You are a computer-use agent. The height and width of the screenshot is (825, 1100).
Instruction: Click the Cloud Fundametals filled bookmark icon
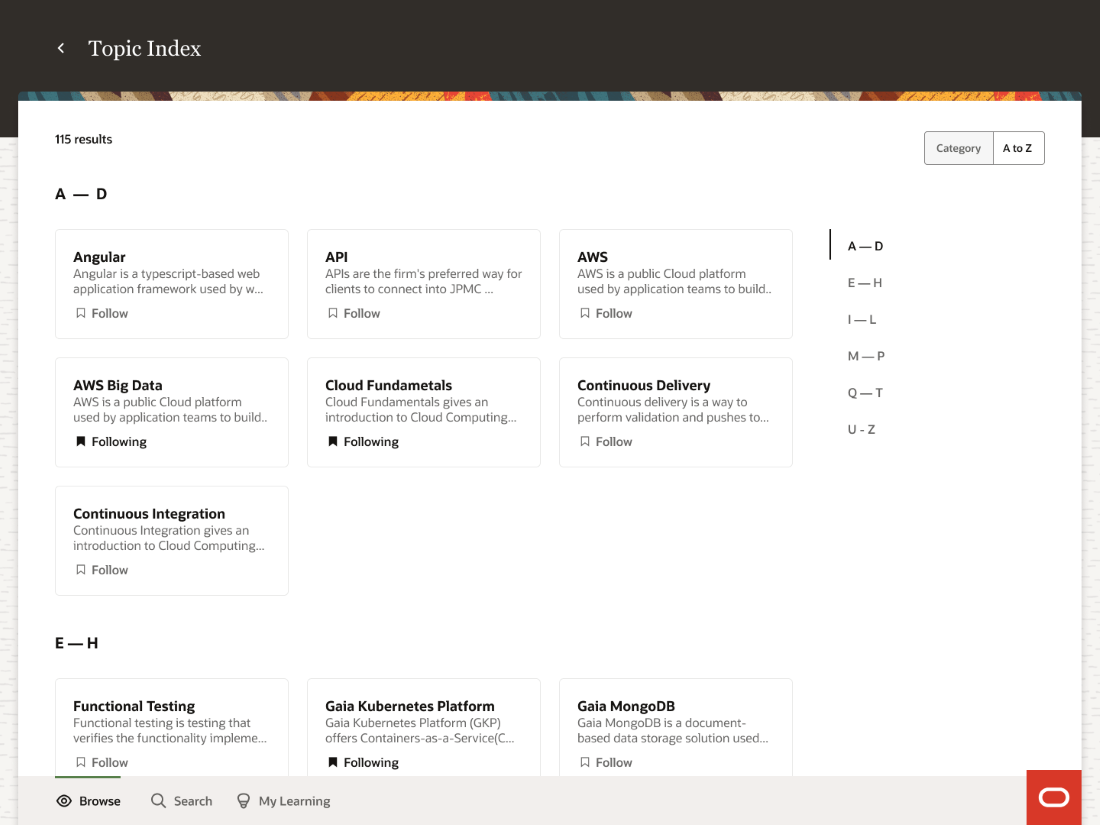click(x=333, y=441)
